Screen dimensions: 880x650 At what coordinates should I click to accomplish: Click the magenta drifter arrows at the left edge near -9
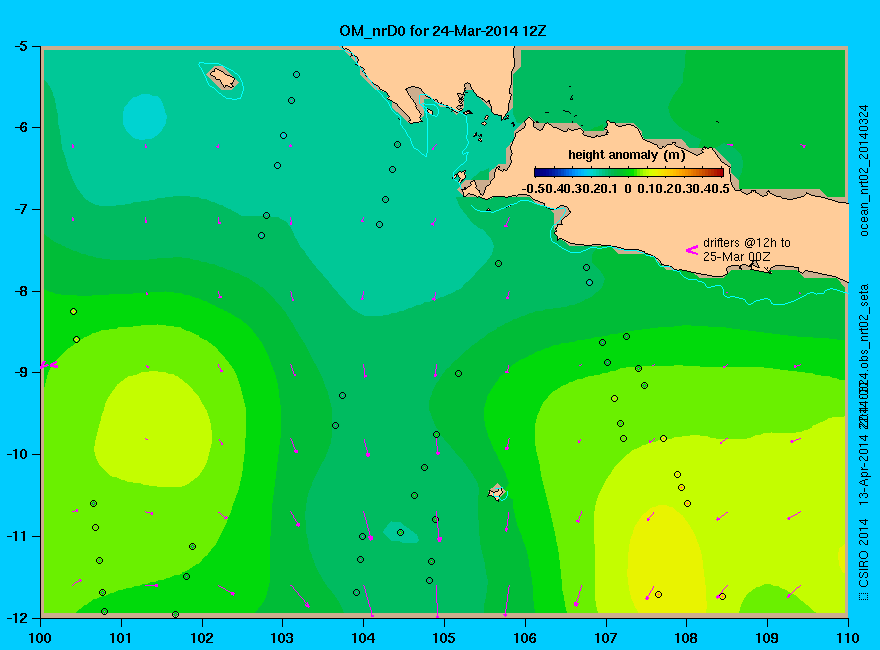[x=49, y=365]
